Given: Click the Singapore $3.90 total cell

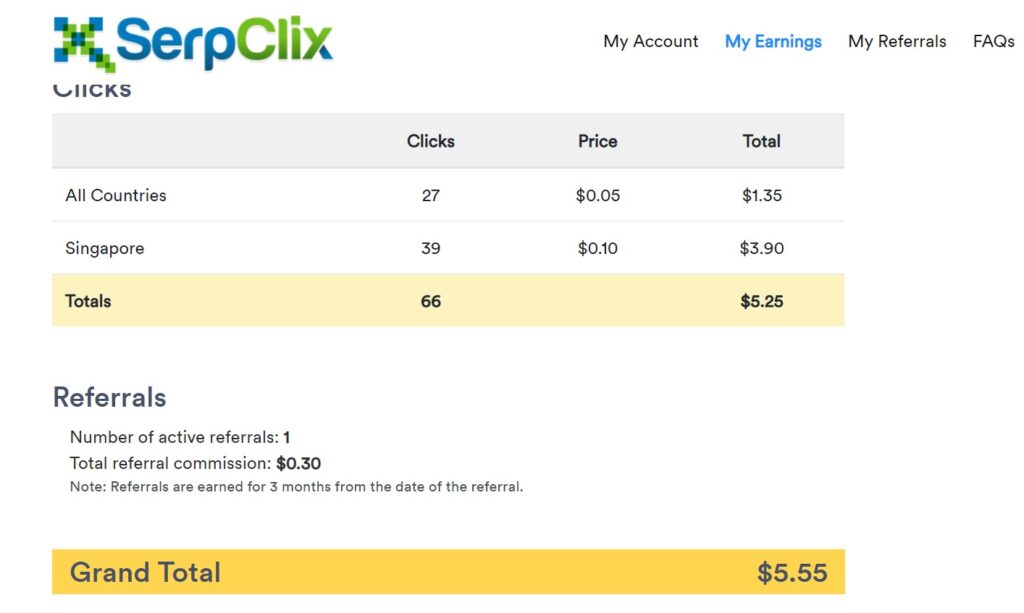Looking at the screenshot, I should click(x=761, y=248).
